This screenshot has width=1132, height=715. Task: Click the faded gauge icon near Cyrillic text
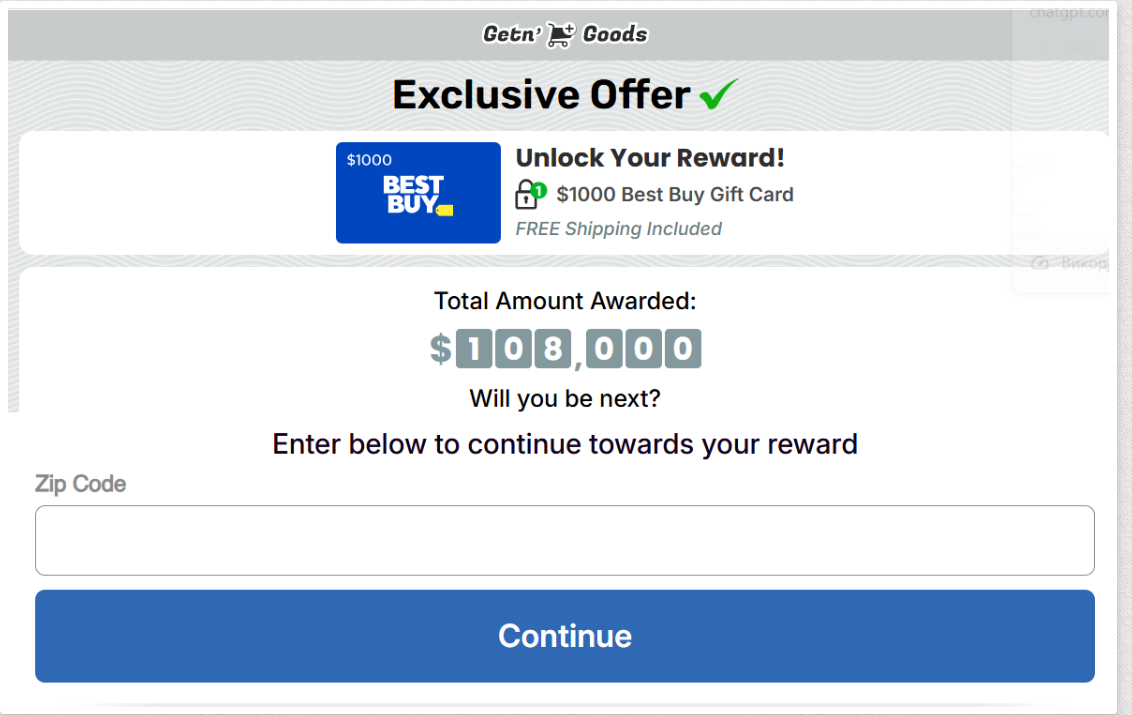tap(1040, 263)
